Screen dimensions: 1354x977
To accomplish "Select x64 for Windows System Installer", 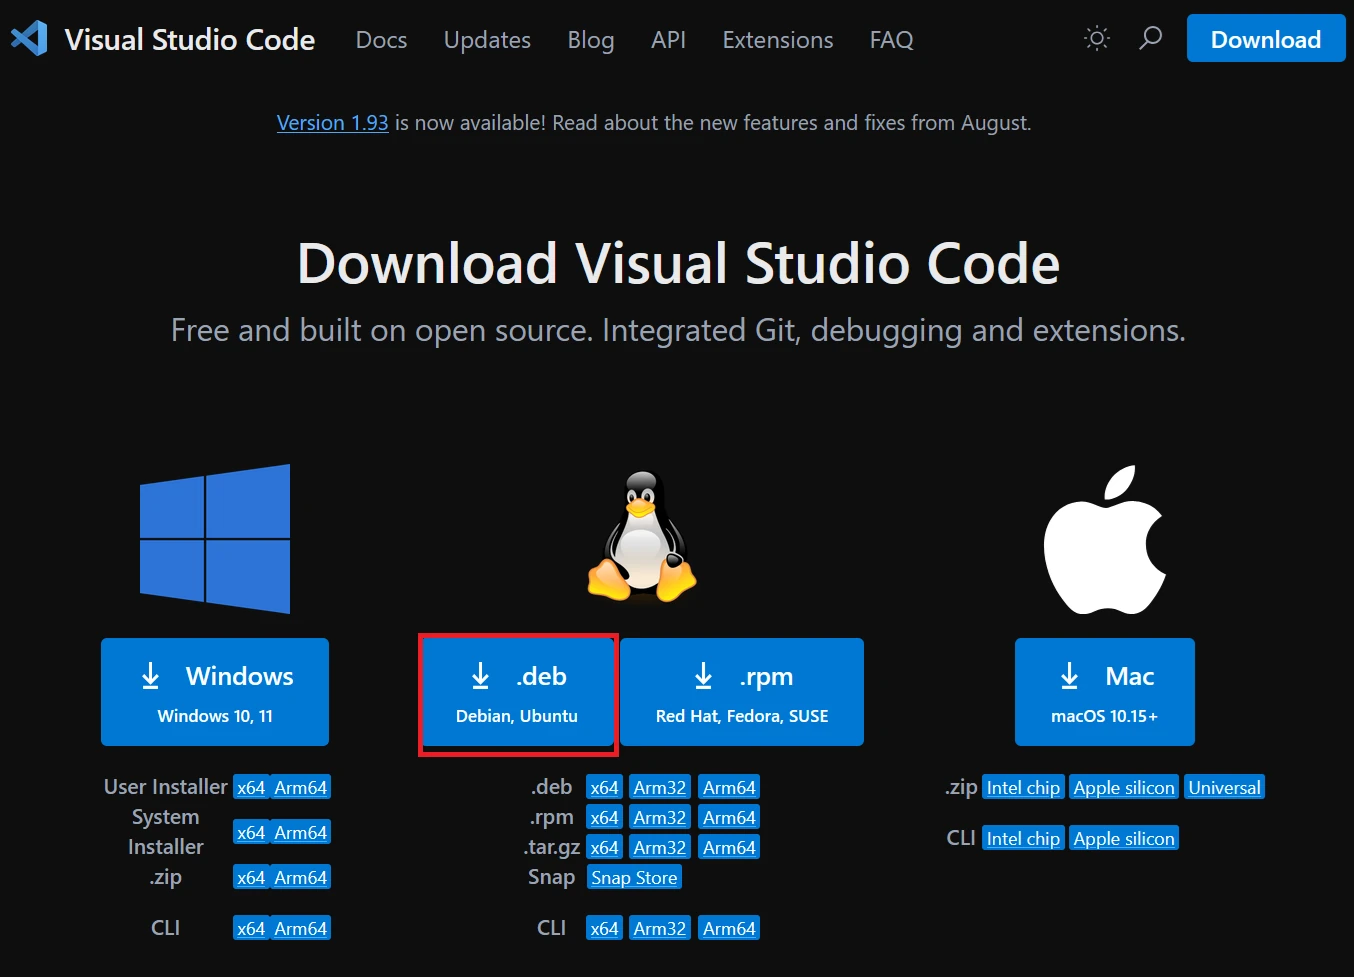I will pyautogui.click(x=251, y=833).
